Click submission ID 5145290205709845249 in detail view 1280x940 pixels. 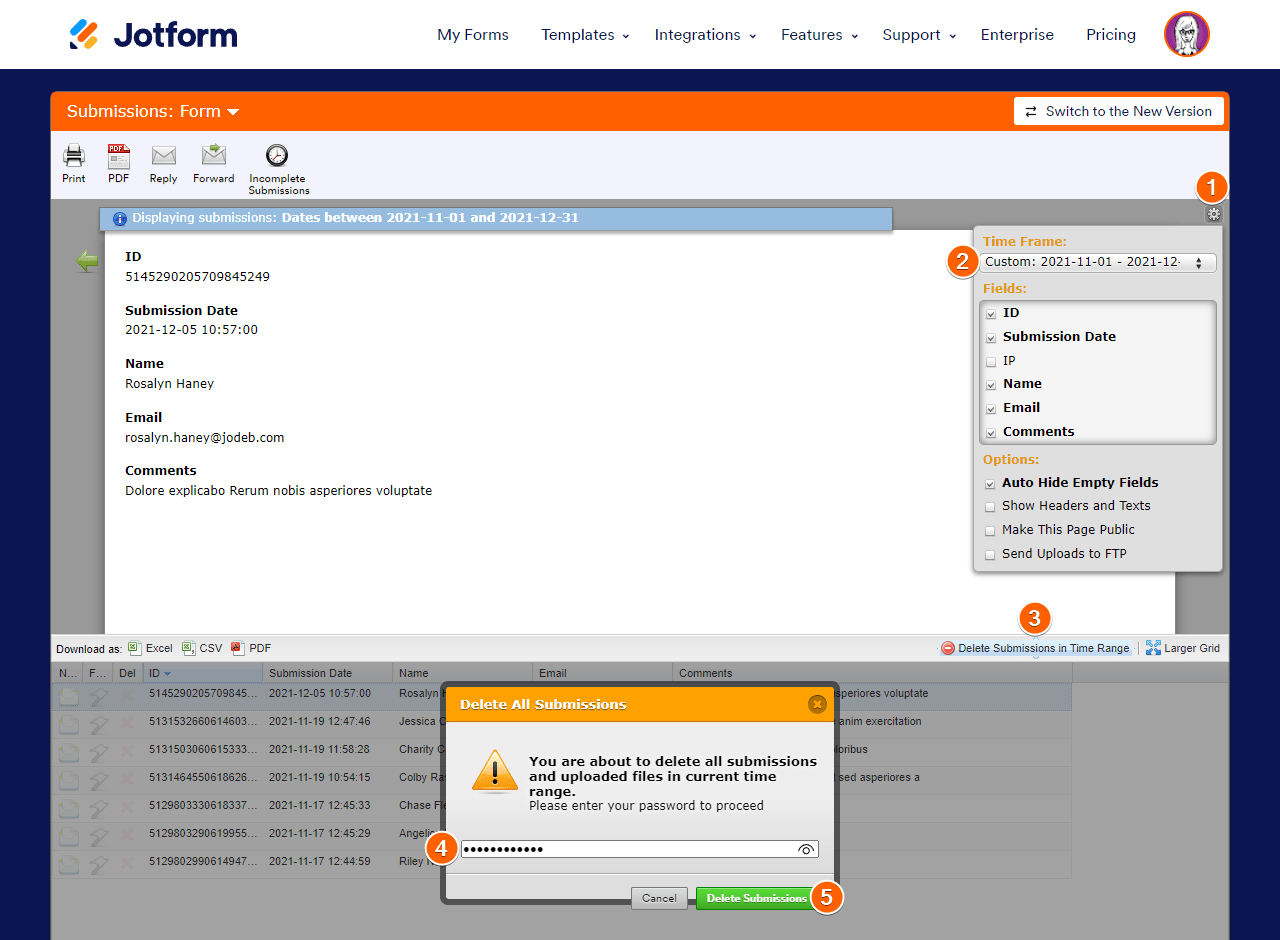pos(197,276)
